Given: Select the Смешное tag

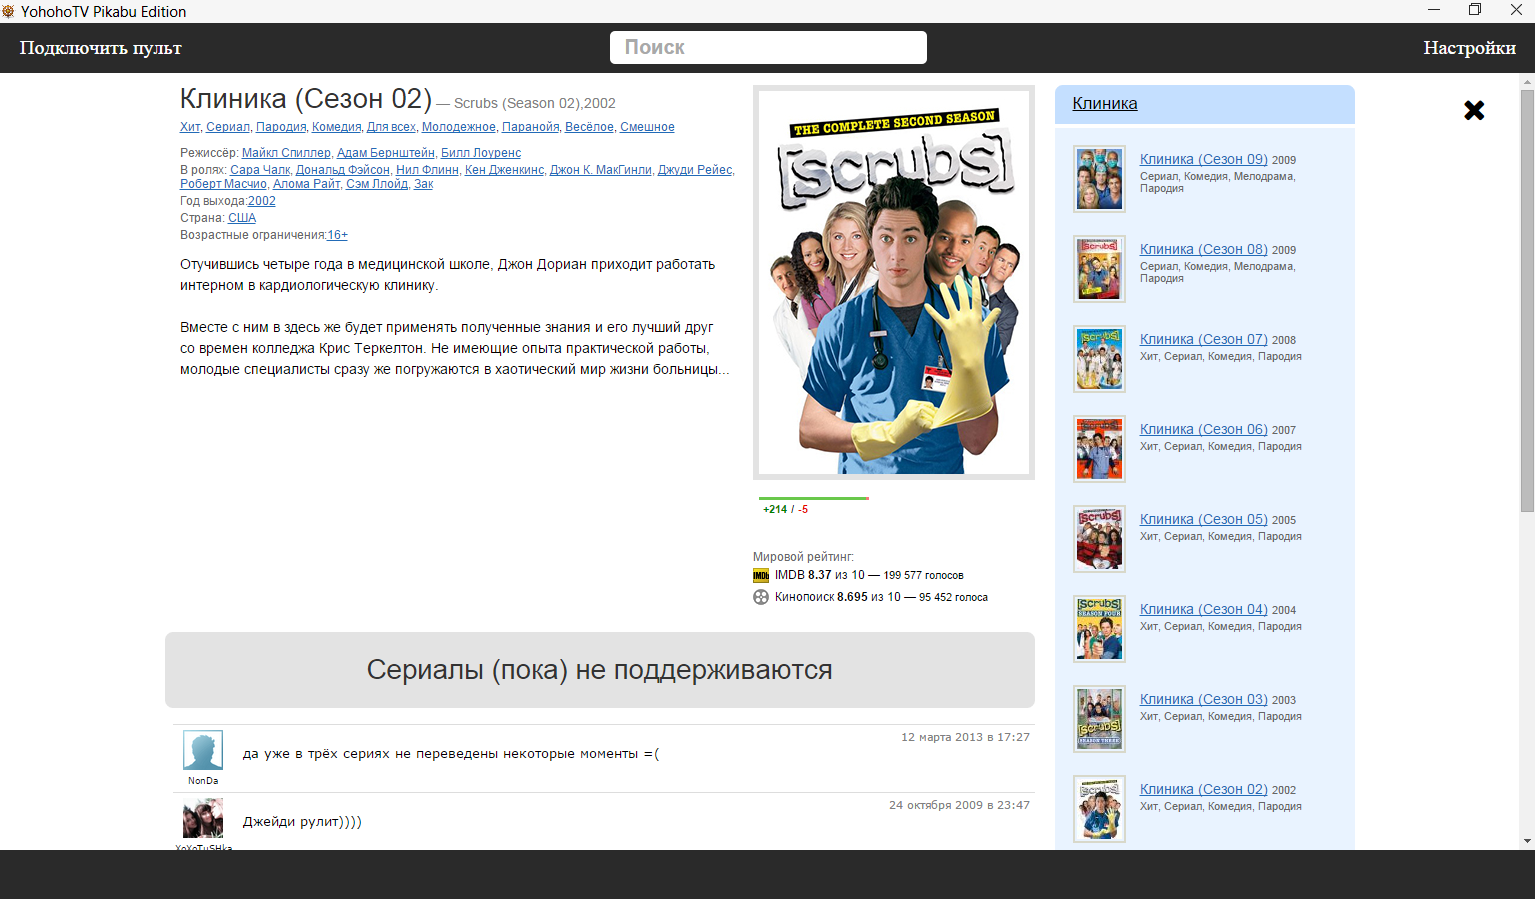Looking at the screenshot, I should click(x=647, y=127).
